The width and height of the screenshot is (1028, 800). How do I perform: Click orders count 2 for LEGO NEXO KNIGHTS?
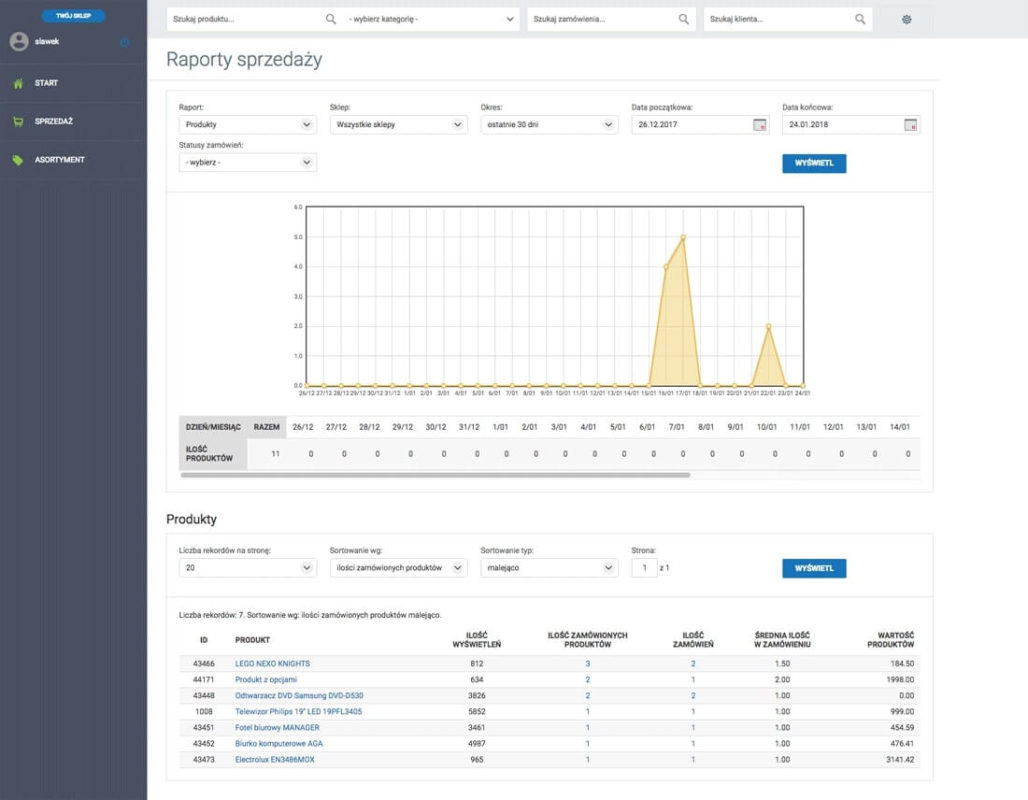point(693,664)
